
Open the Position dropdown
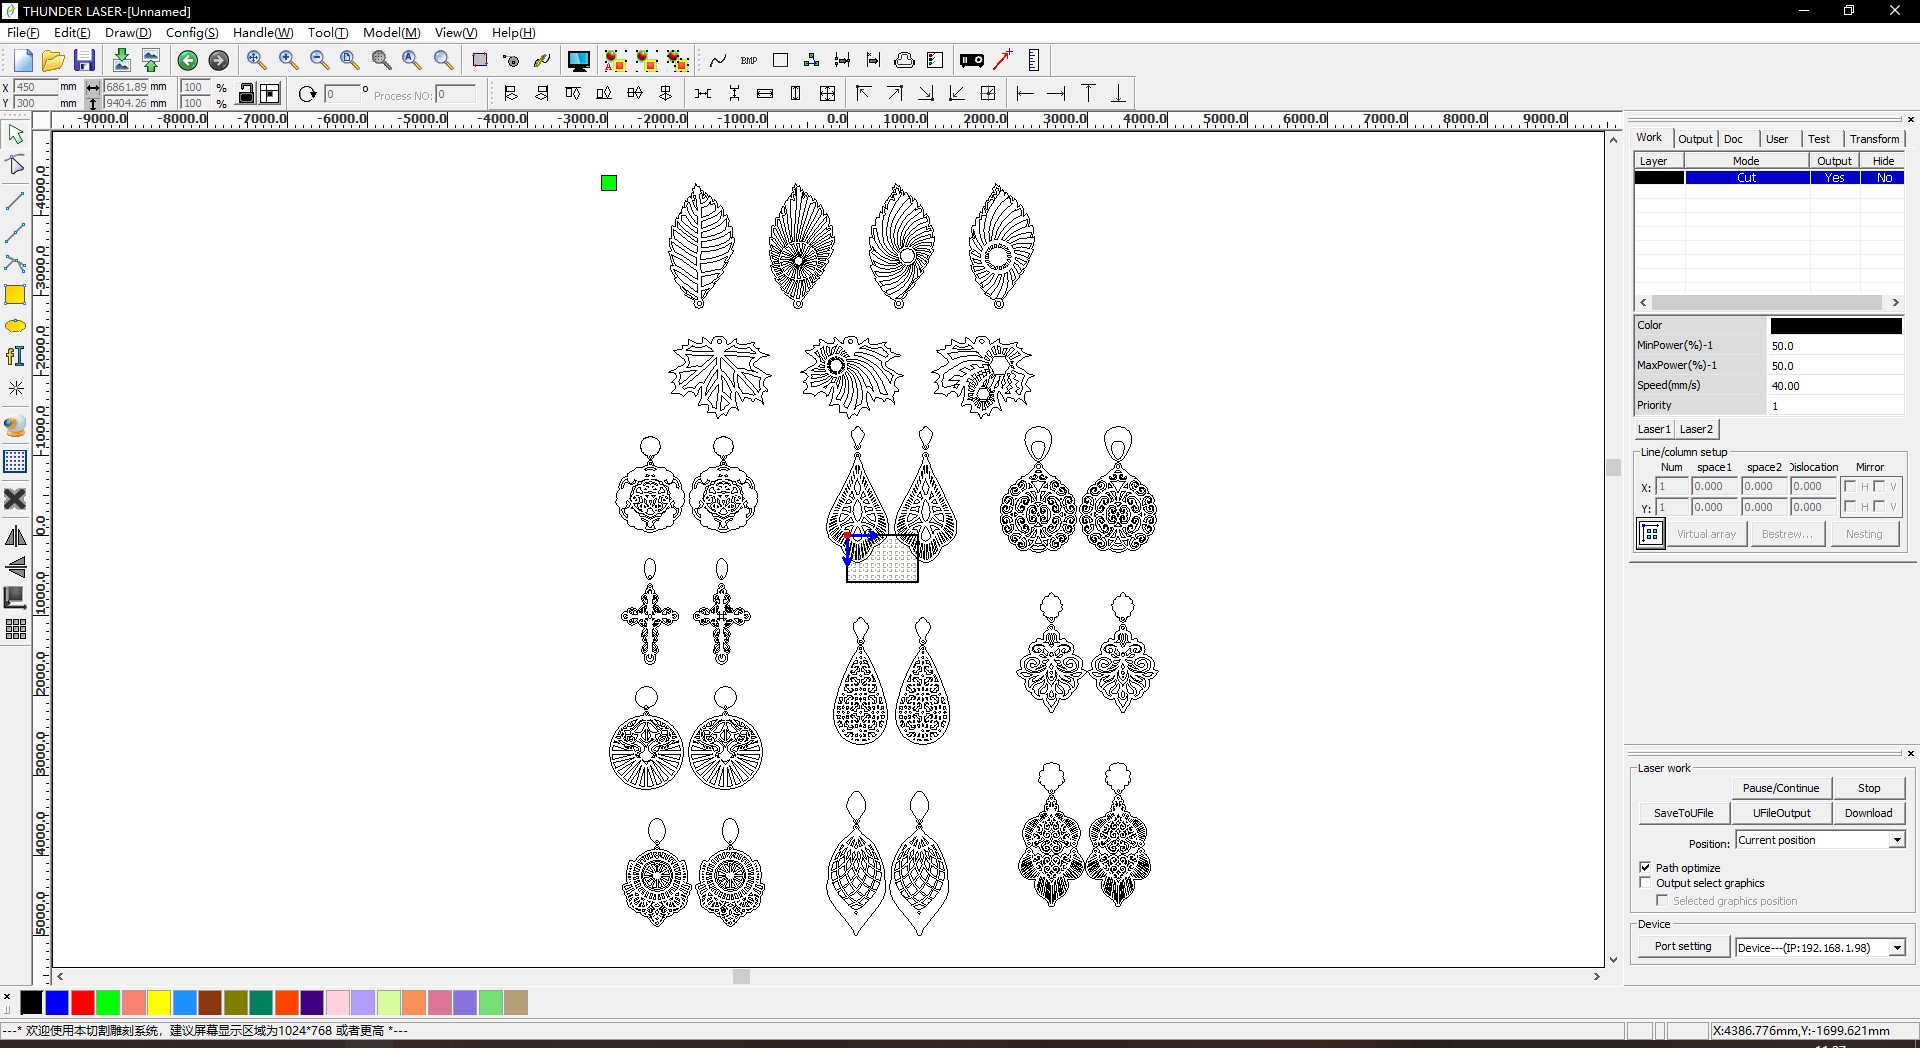[x=1897, y=841]
